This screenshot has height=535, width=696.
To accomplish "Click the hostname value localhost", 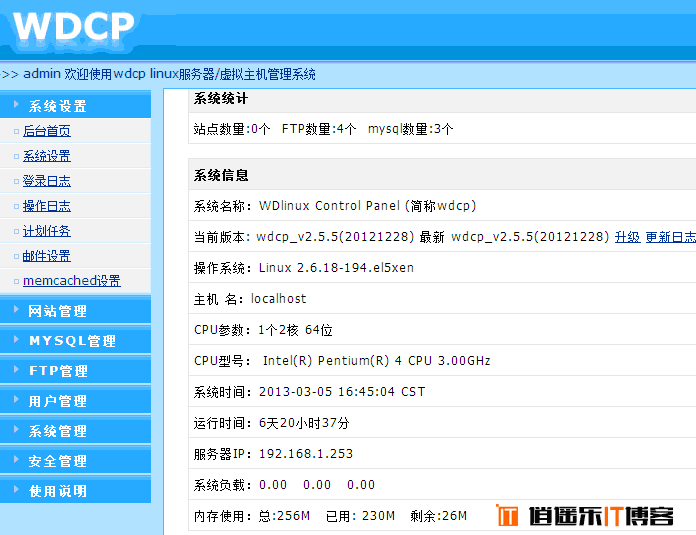I will (x=278, y=299).
